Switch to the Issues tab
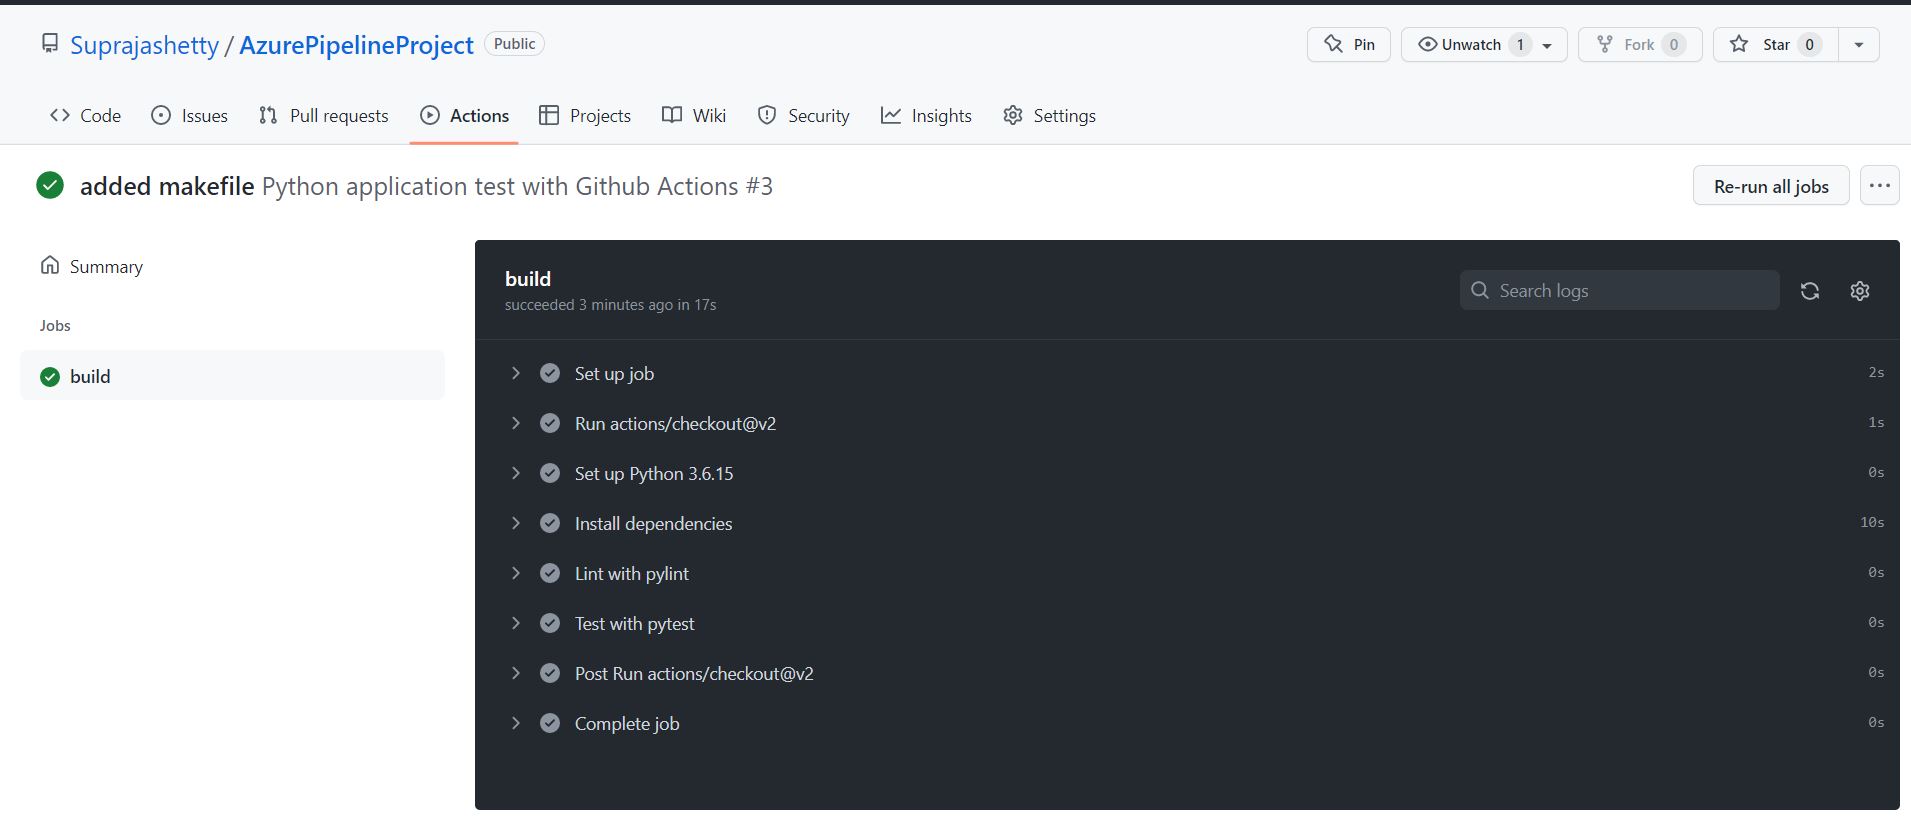The width and height of the screenshot is (1911, 818). (189, 115)
